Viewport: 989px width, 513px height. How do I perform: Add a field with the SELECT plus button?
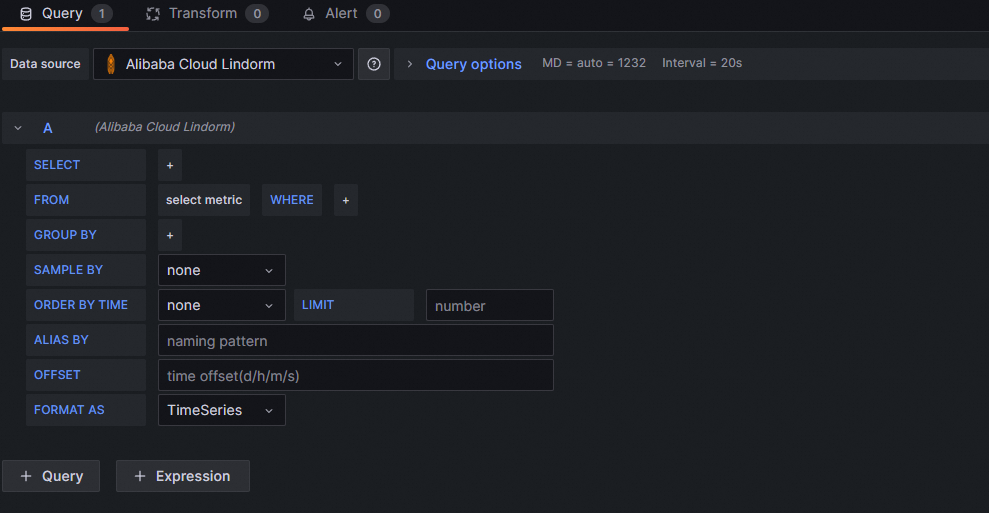pyautogui.click(x=170, y=165)
